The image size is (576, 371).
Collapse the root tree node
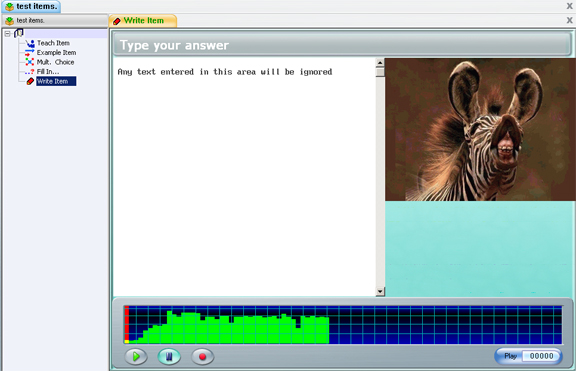tap(7, 34)
